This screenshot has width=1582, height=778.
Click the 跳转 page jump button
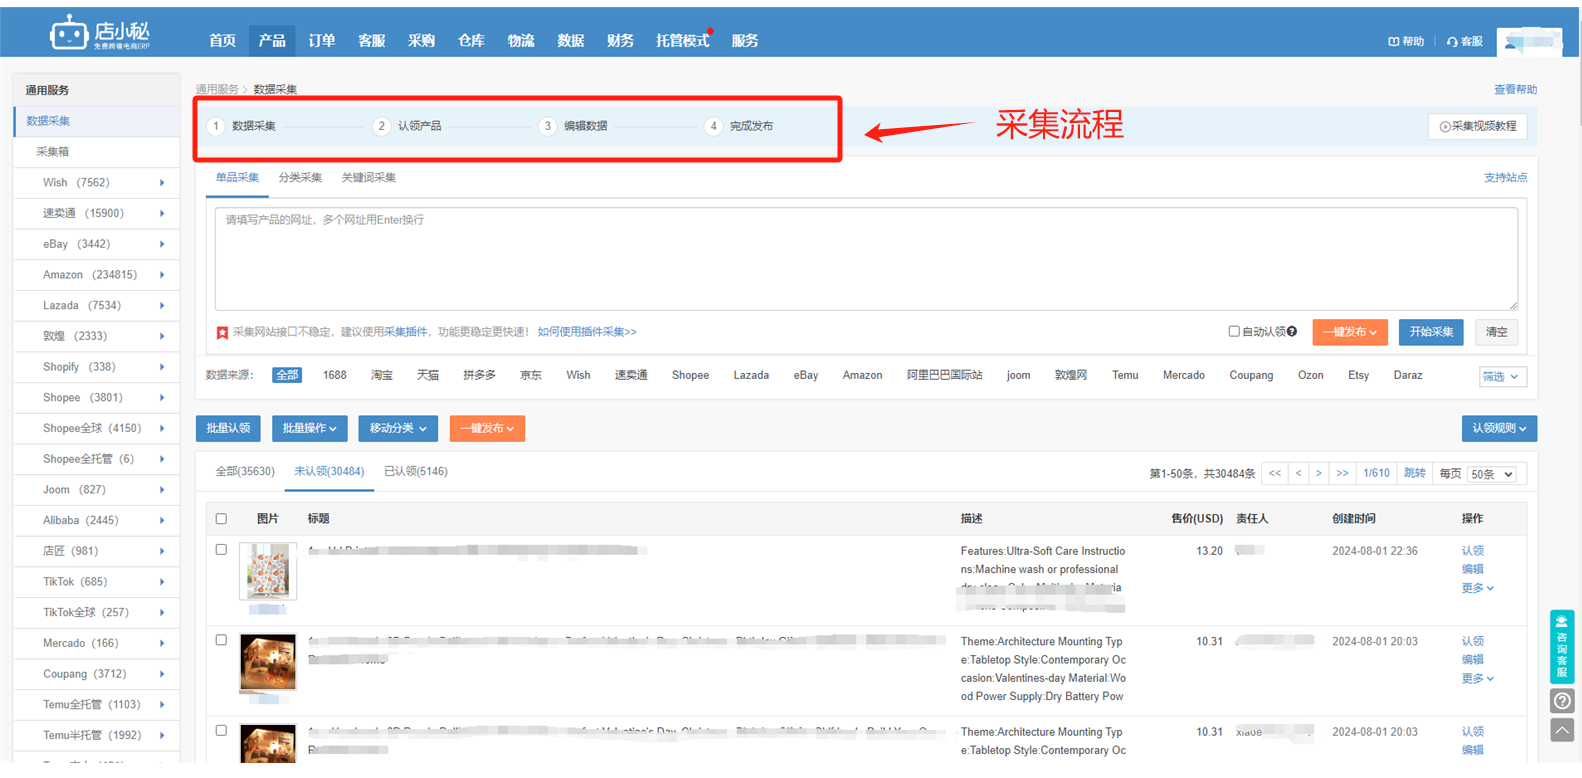click(1414, 473)
